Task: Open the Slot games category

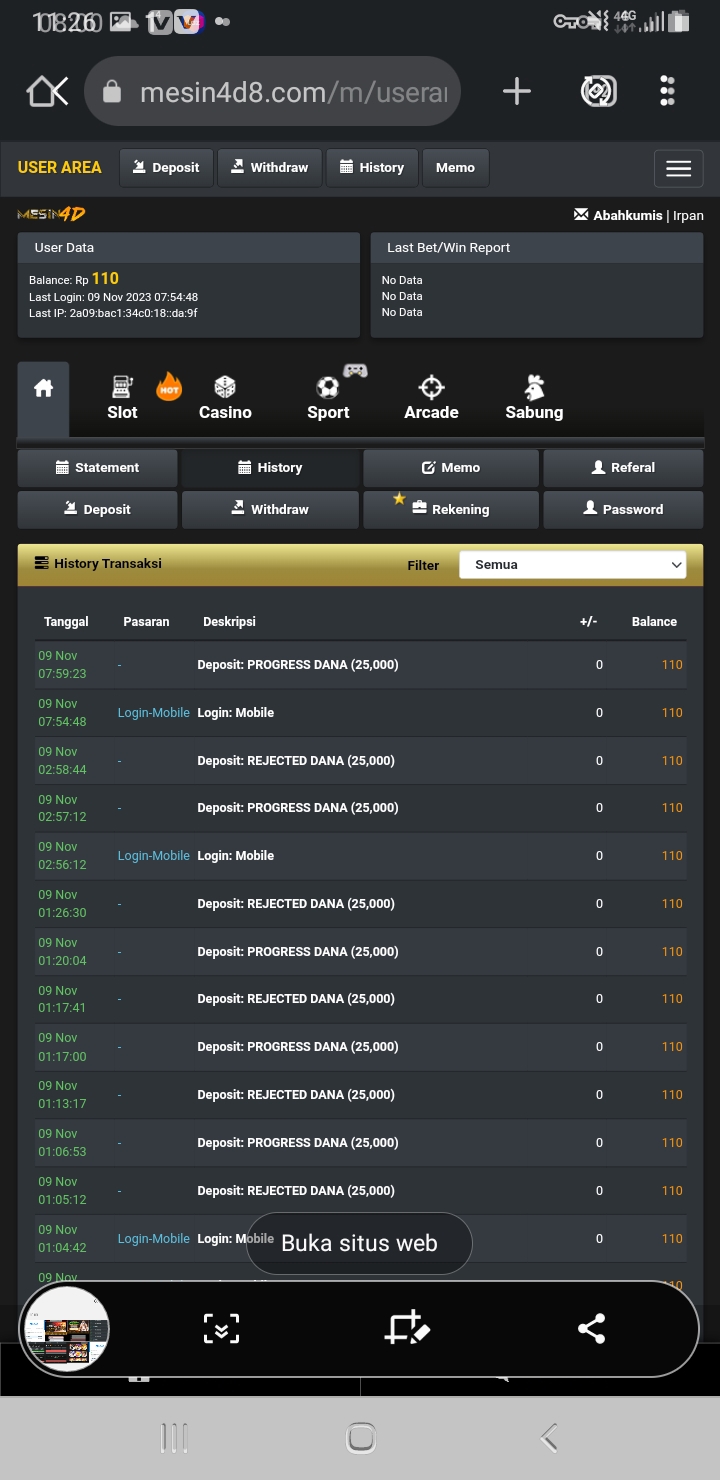Action: 123,397
